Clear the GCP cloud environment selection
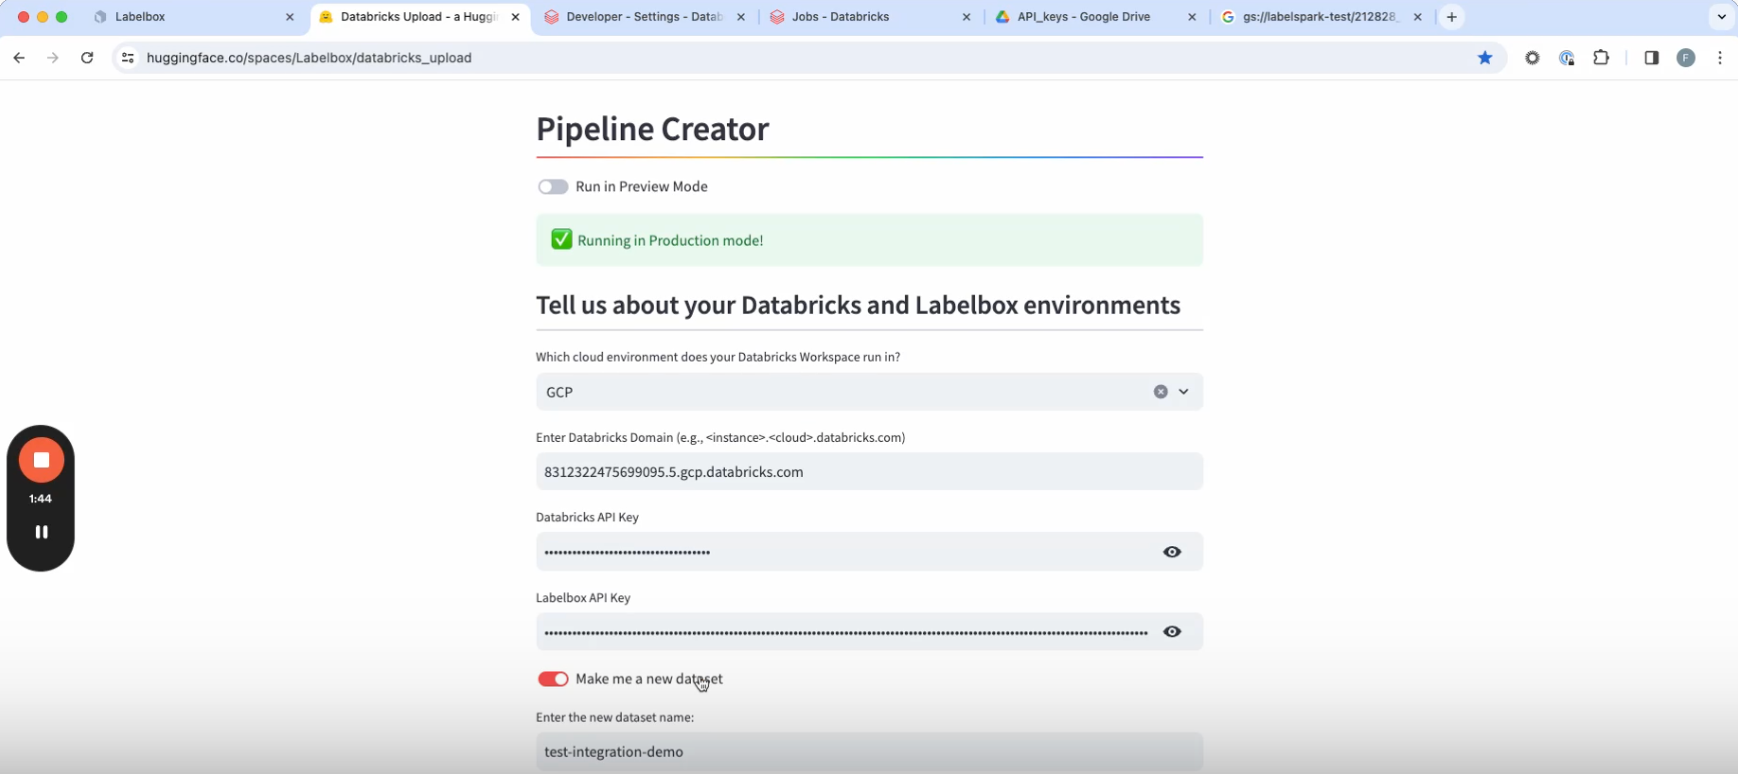1738x774 pixels. pos(1160,392)
